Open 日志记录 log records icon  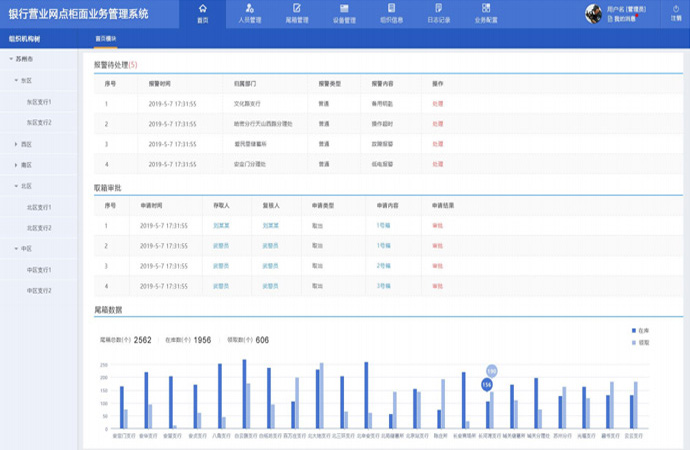pyautogui.click(x=437, y=9)
